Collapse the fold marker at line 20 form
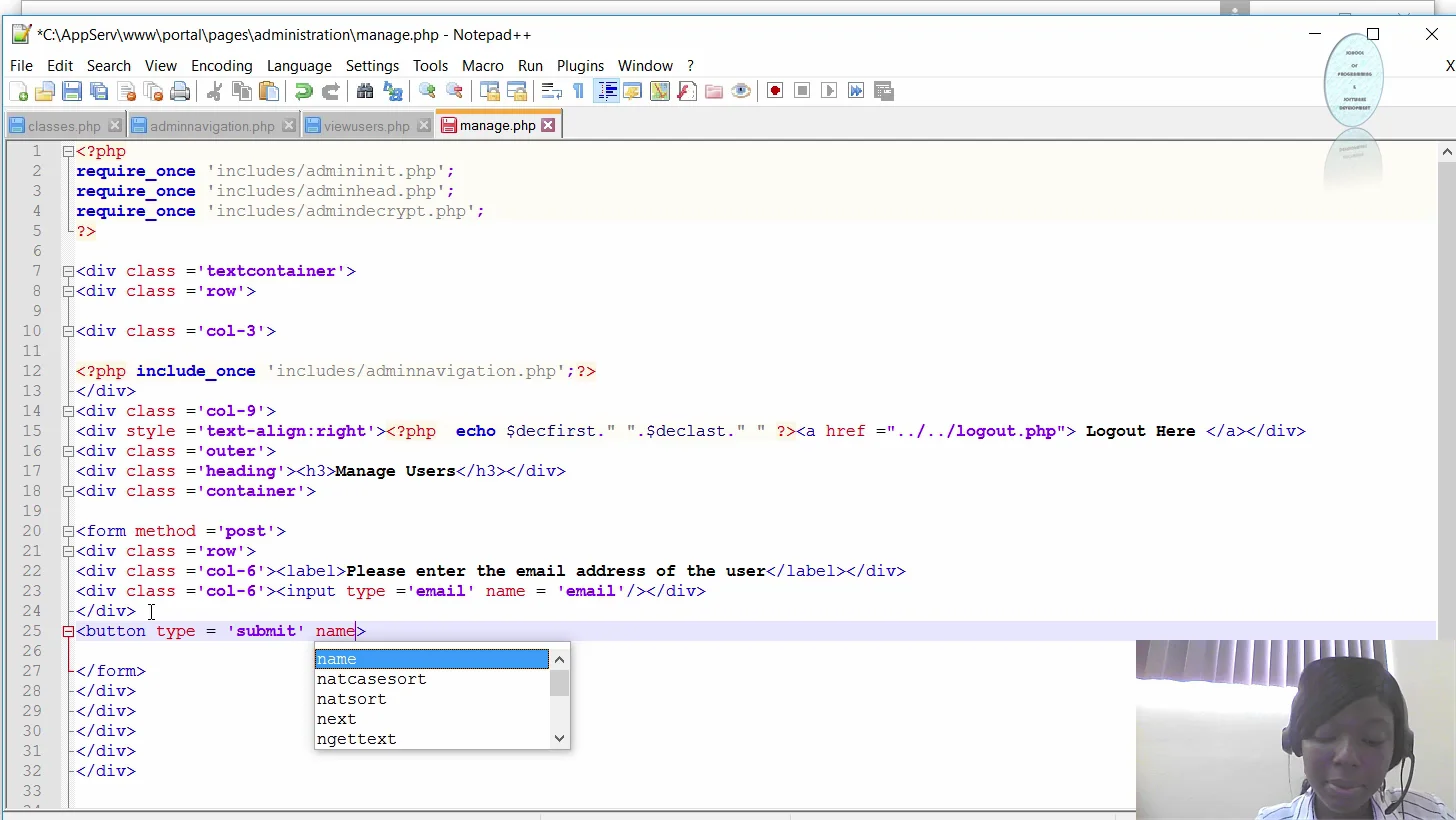This screenshot has height=820, width=1456. tap(68, 531)
